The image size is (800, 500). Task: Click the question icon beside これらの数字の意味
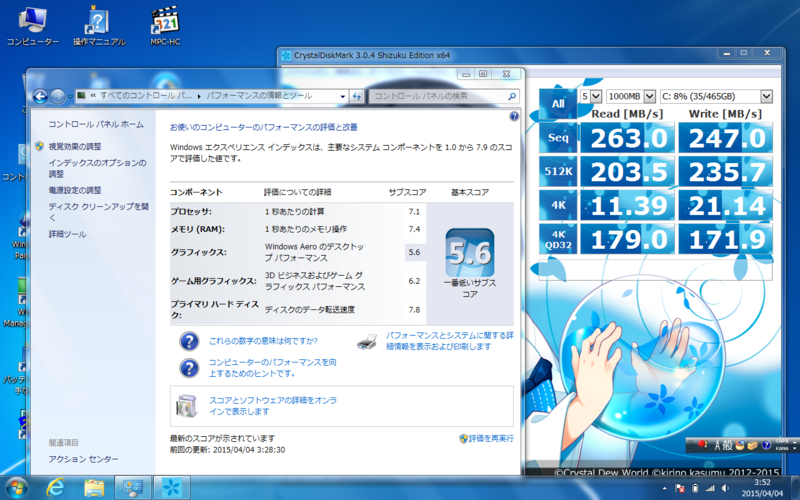coord(189,341)
